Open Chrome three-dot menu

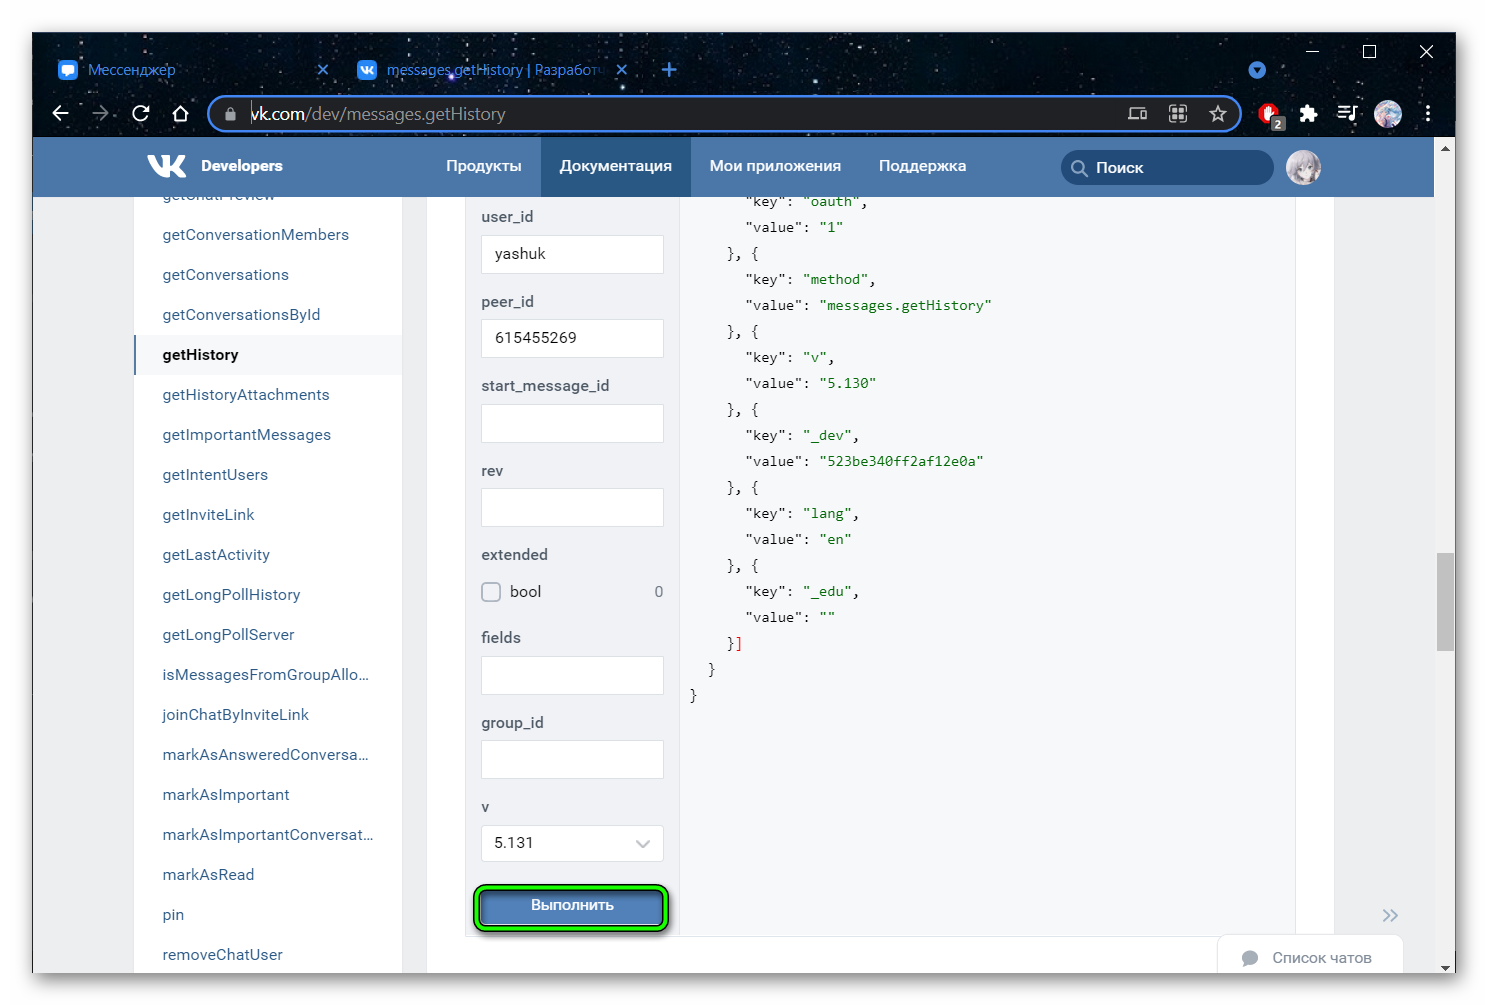click(x=1428, y=114)
